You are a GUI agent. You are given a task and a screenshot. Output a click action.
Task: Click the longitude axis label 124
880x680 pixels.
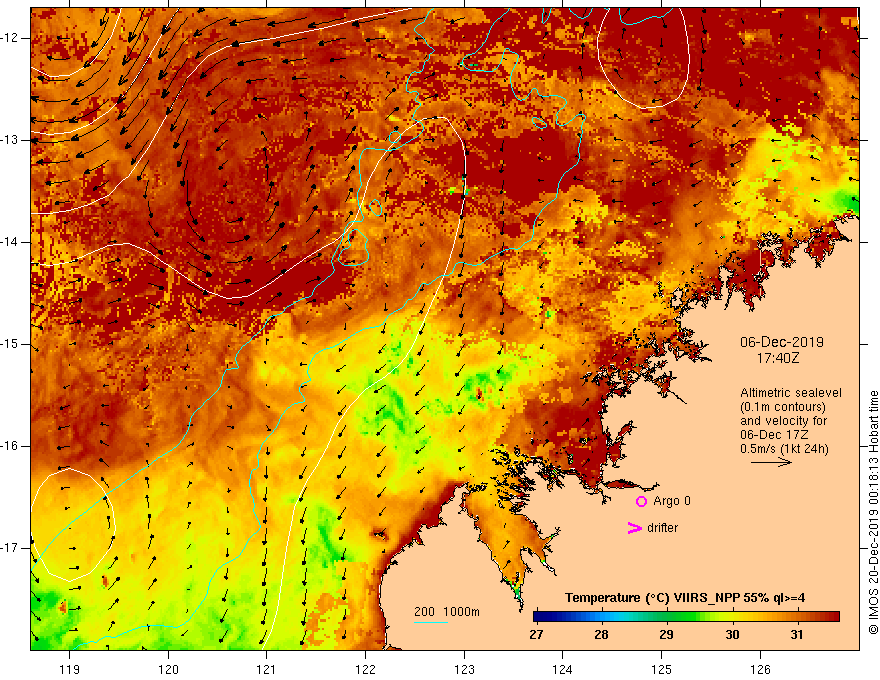point(563,669)
